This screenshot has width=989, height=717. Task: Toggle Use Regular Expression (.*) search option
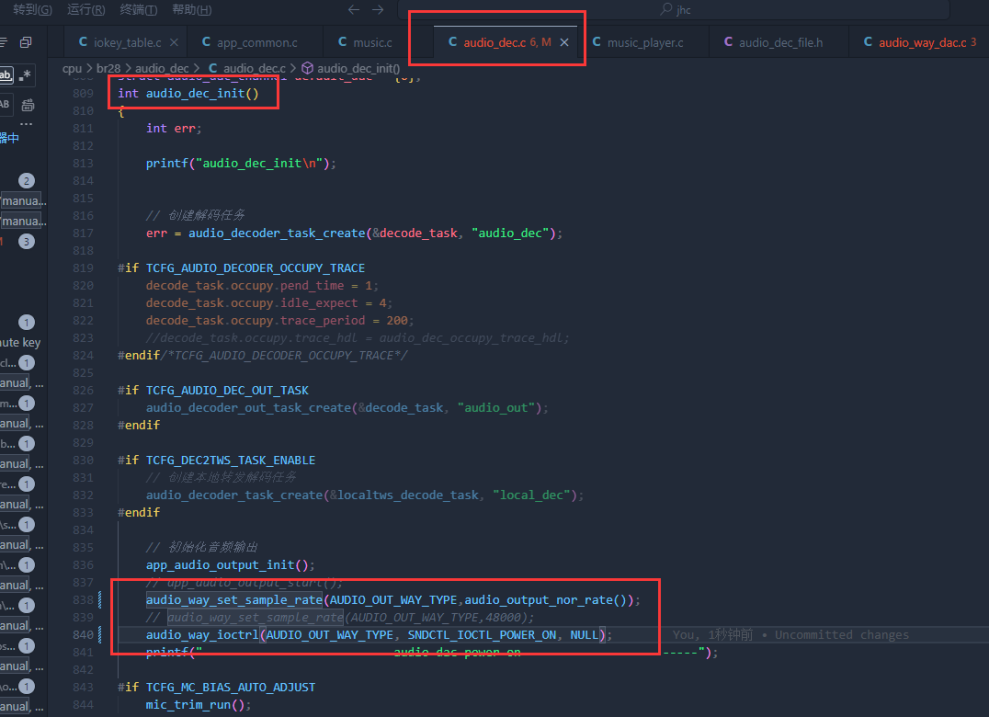point(25,76)
